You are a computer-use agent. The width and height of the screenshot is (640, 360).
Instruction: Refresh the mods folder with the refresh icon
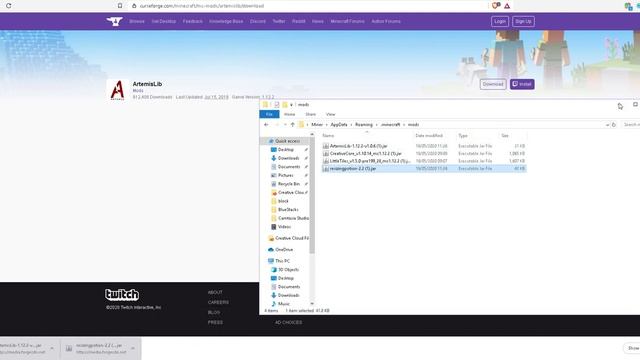[x=613, y=124]
